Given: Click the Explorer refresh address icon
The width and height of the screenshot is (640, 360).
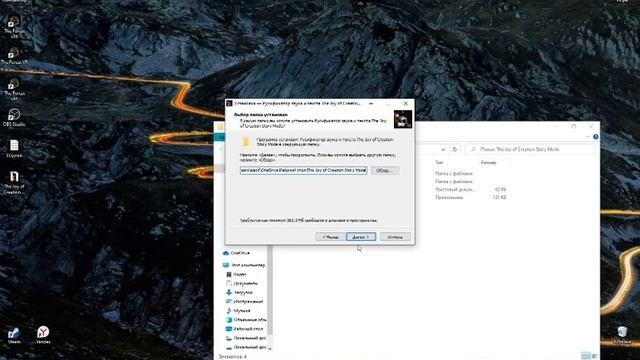Looking at the screenshot, I should (455, 149).
